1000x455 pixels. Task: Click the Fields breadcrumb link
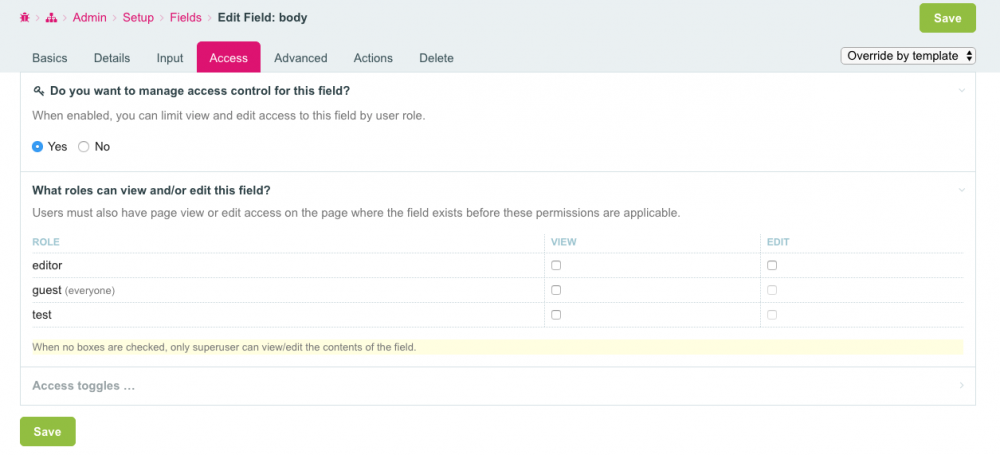coord(185,18)
